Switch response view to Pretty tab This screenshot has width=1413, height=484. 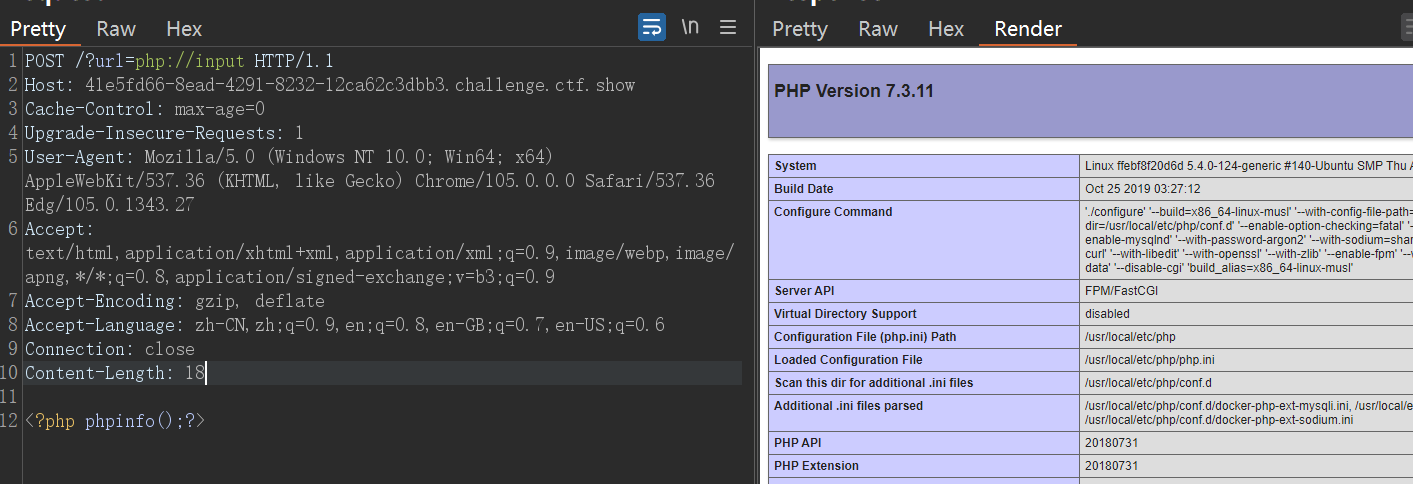point(800,29)
